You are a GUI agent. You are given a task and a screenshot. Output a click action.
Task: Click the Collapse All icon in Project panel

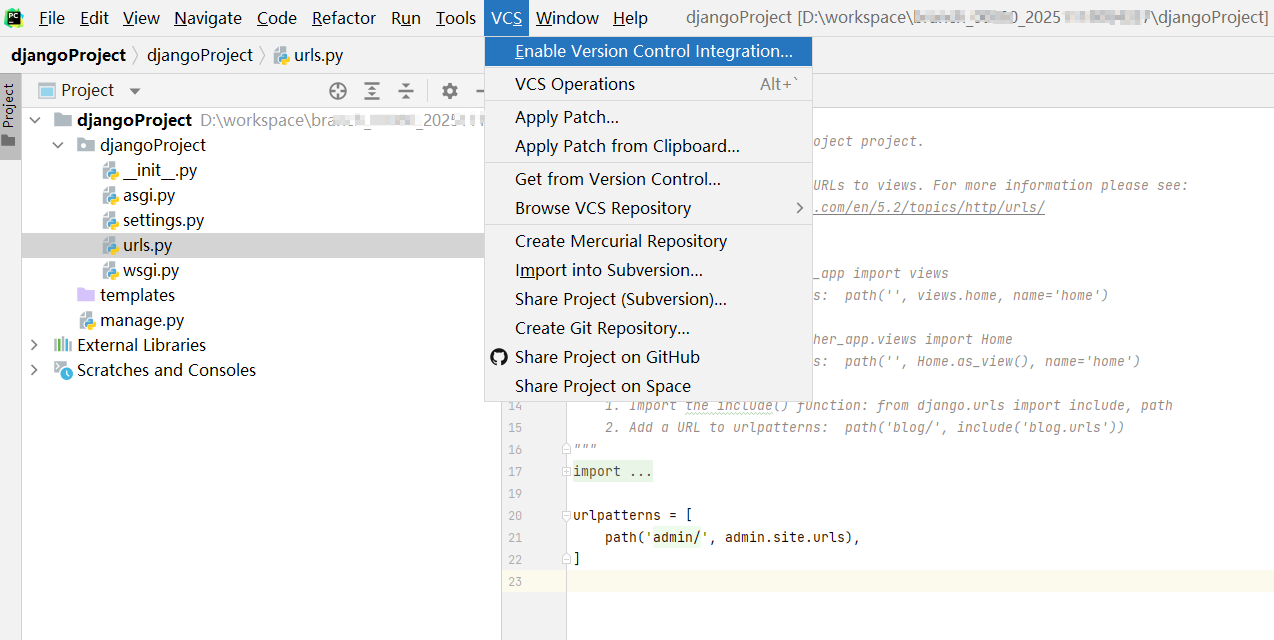point(406,91)
